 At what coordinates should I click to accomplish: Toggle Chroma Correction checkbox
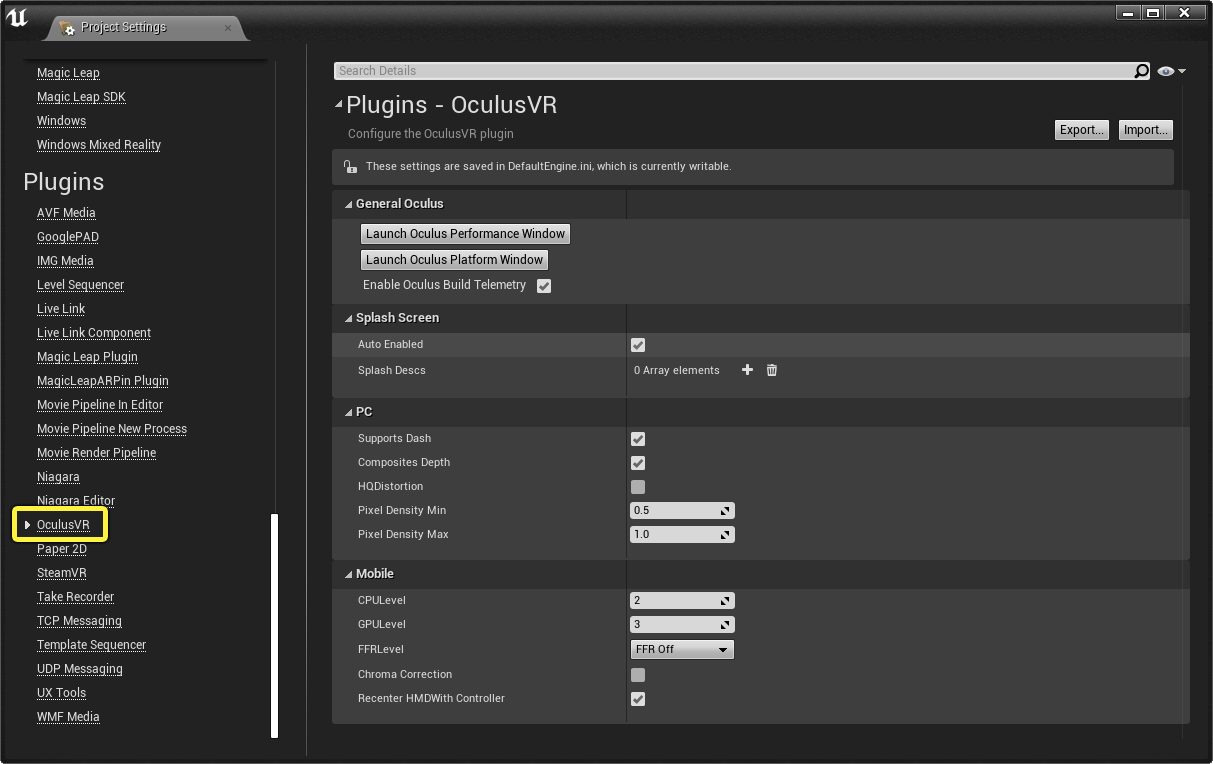pos(638,675)
